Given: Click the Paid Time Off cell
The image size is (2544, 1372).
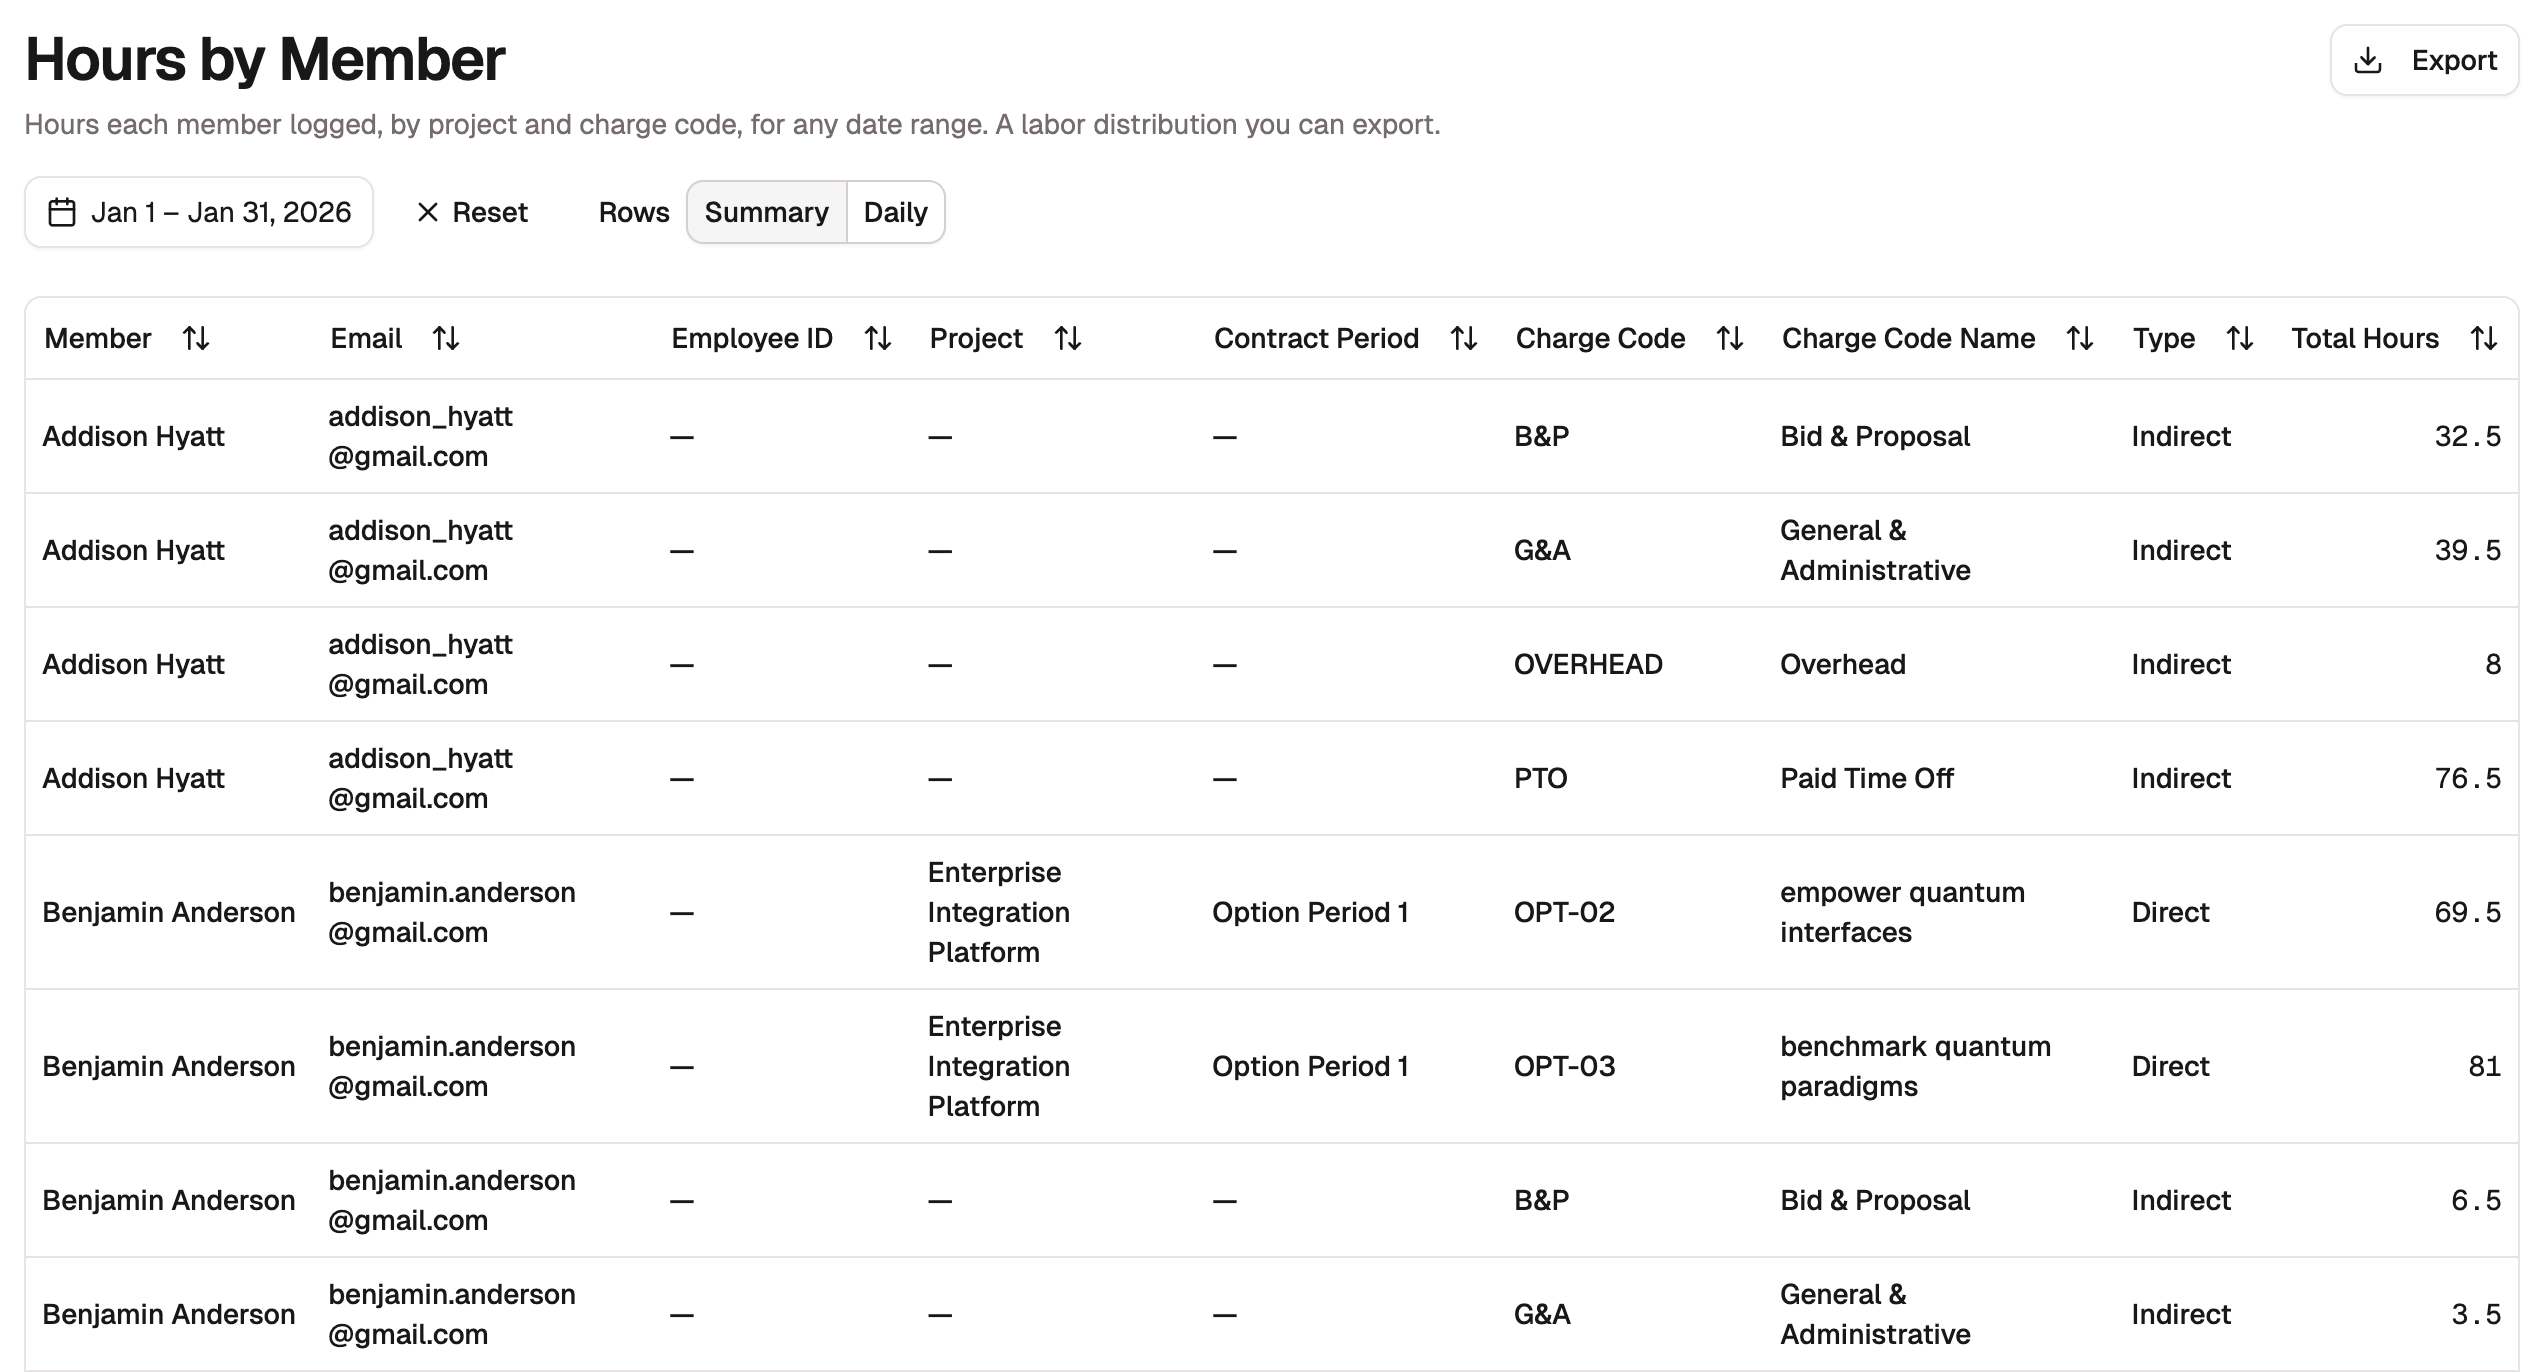Looking at the screenshot, I should 1867,778.
